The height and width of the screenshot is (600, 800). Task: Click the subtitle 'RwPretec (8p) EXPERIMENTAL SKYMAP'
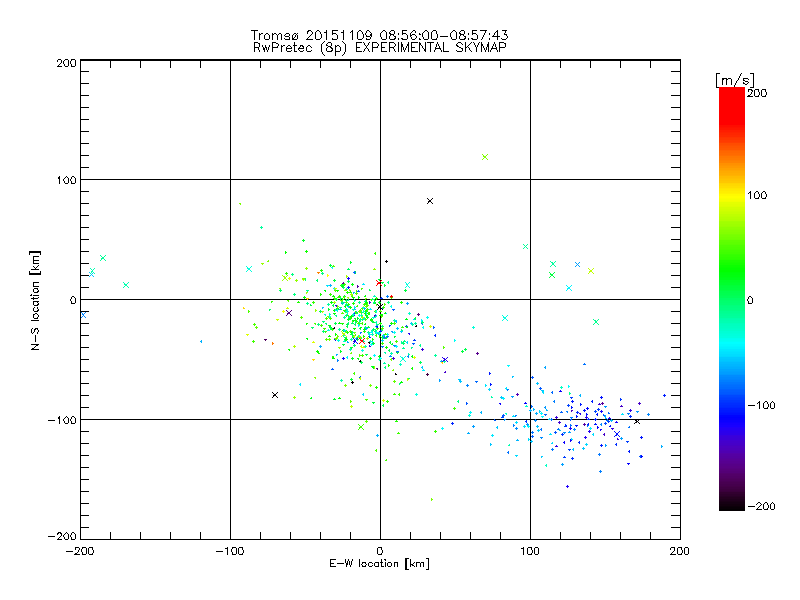[x=380, y=48]
